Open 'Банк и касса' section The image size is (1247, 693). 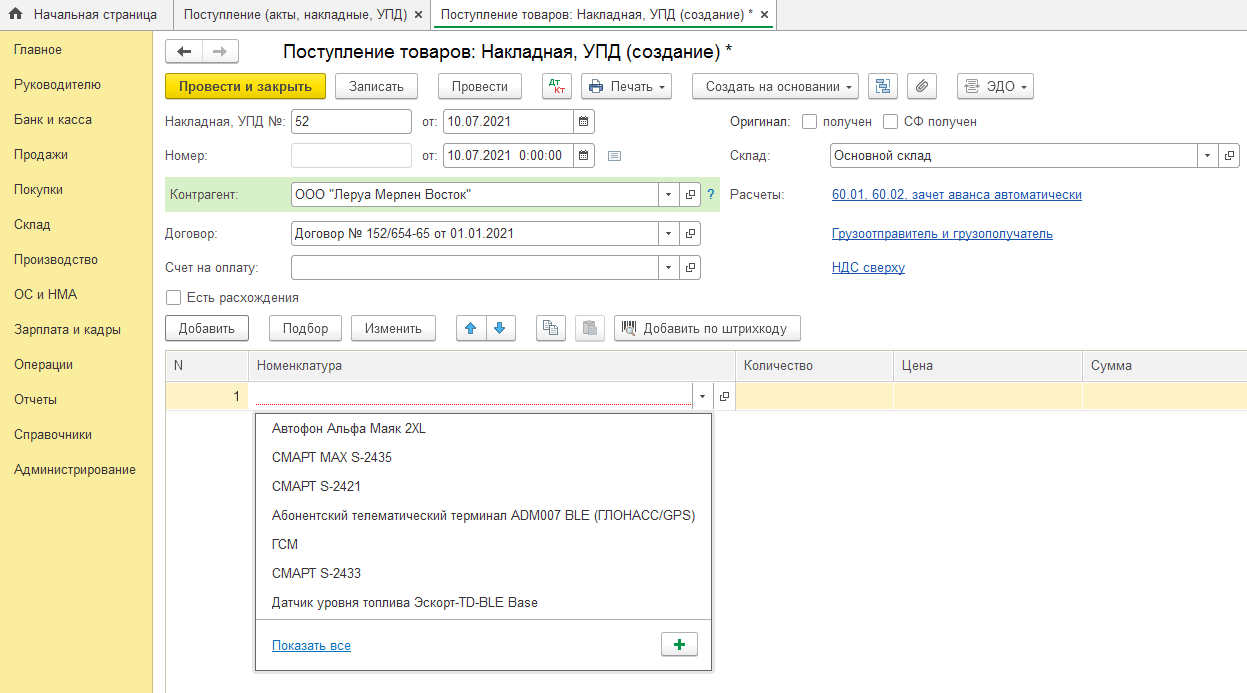coord(53,120)
